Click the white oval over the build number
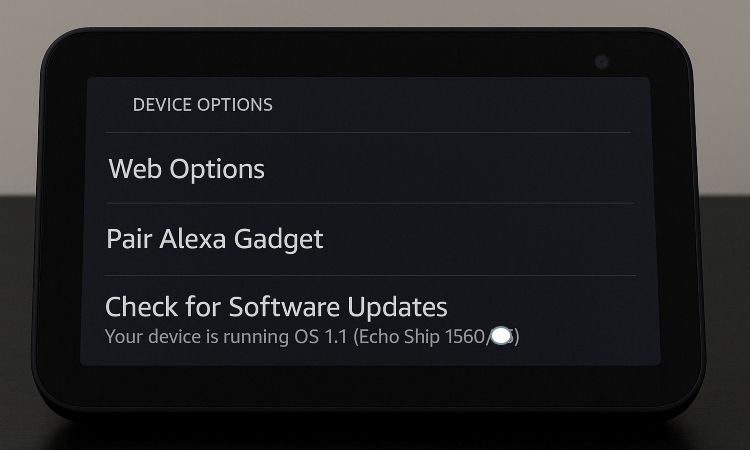This screenshot has height=450, width=750. 502,337
